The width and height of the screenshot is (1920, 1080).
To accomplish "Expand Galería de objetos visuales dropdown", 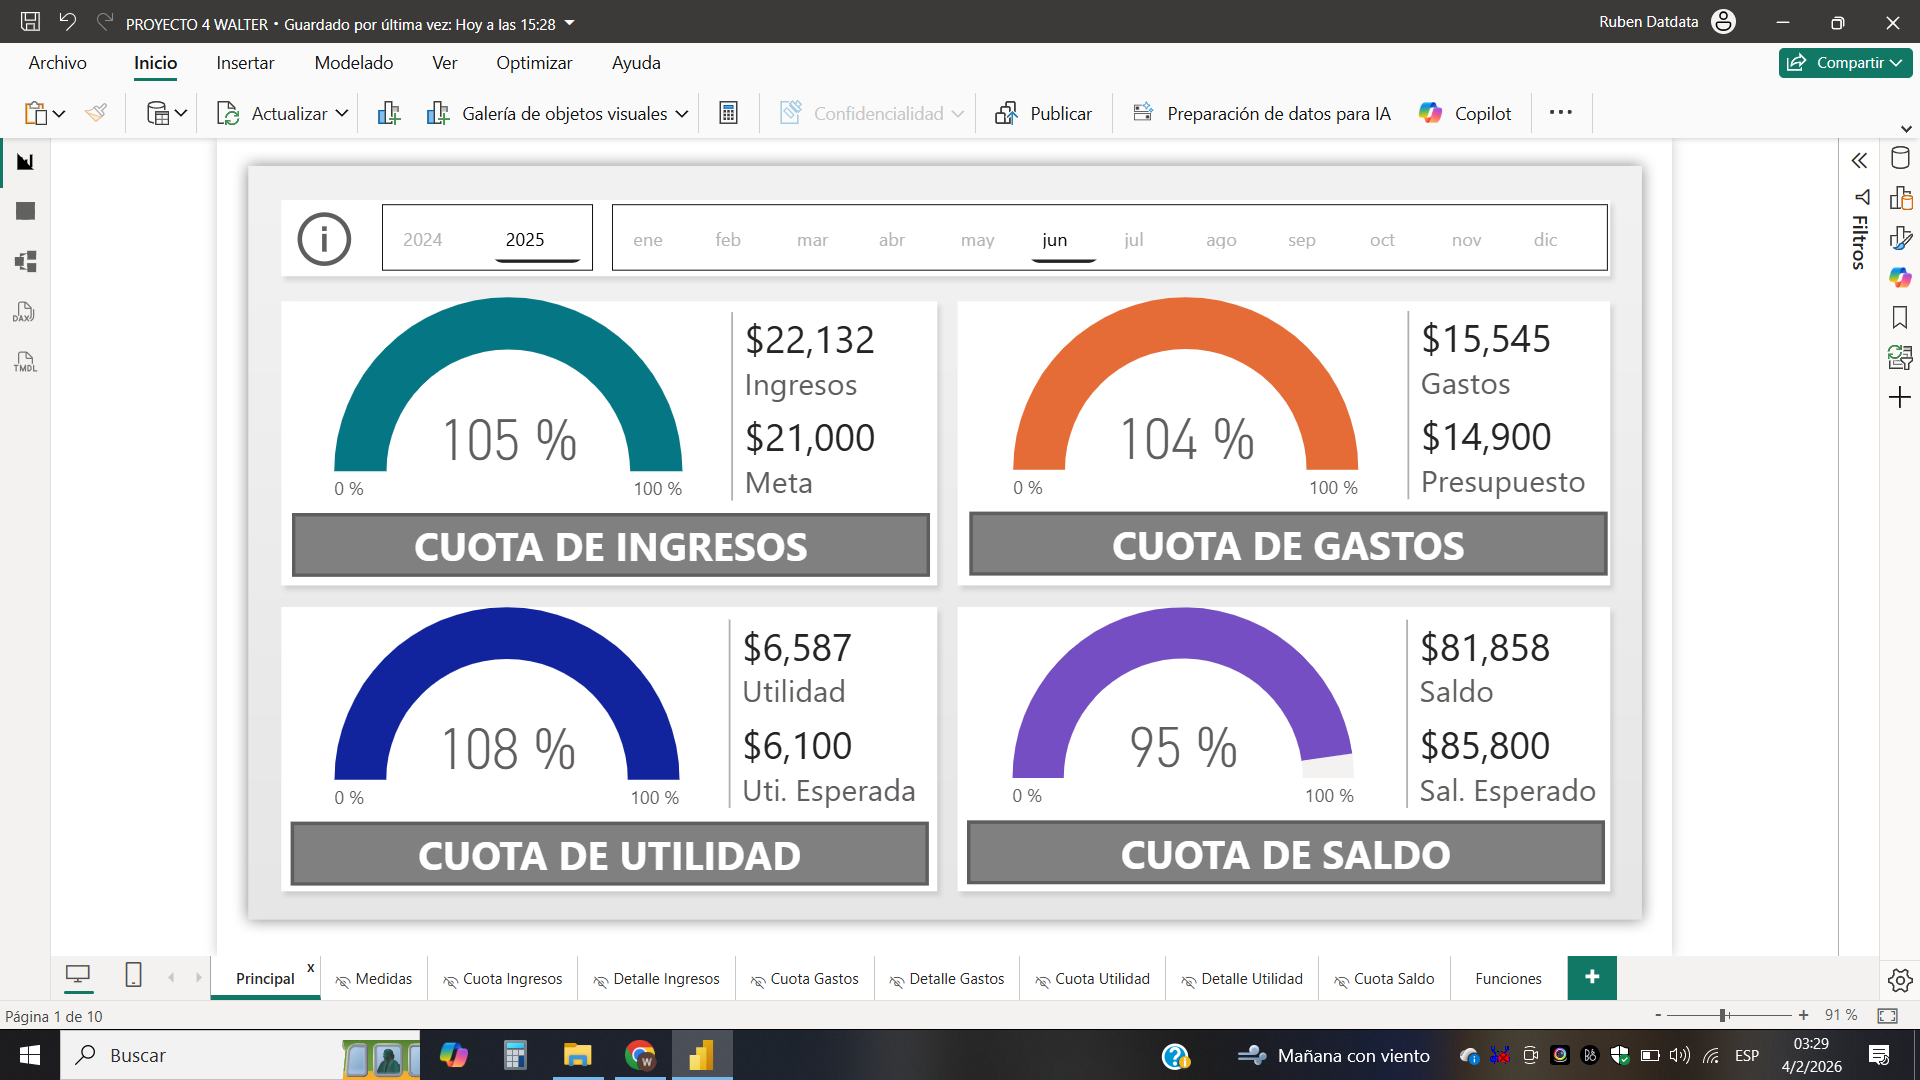I will coord(682,114).
